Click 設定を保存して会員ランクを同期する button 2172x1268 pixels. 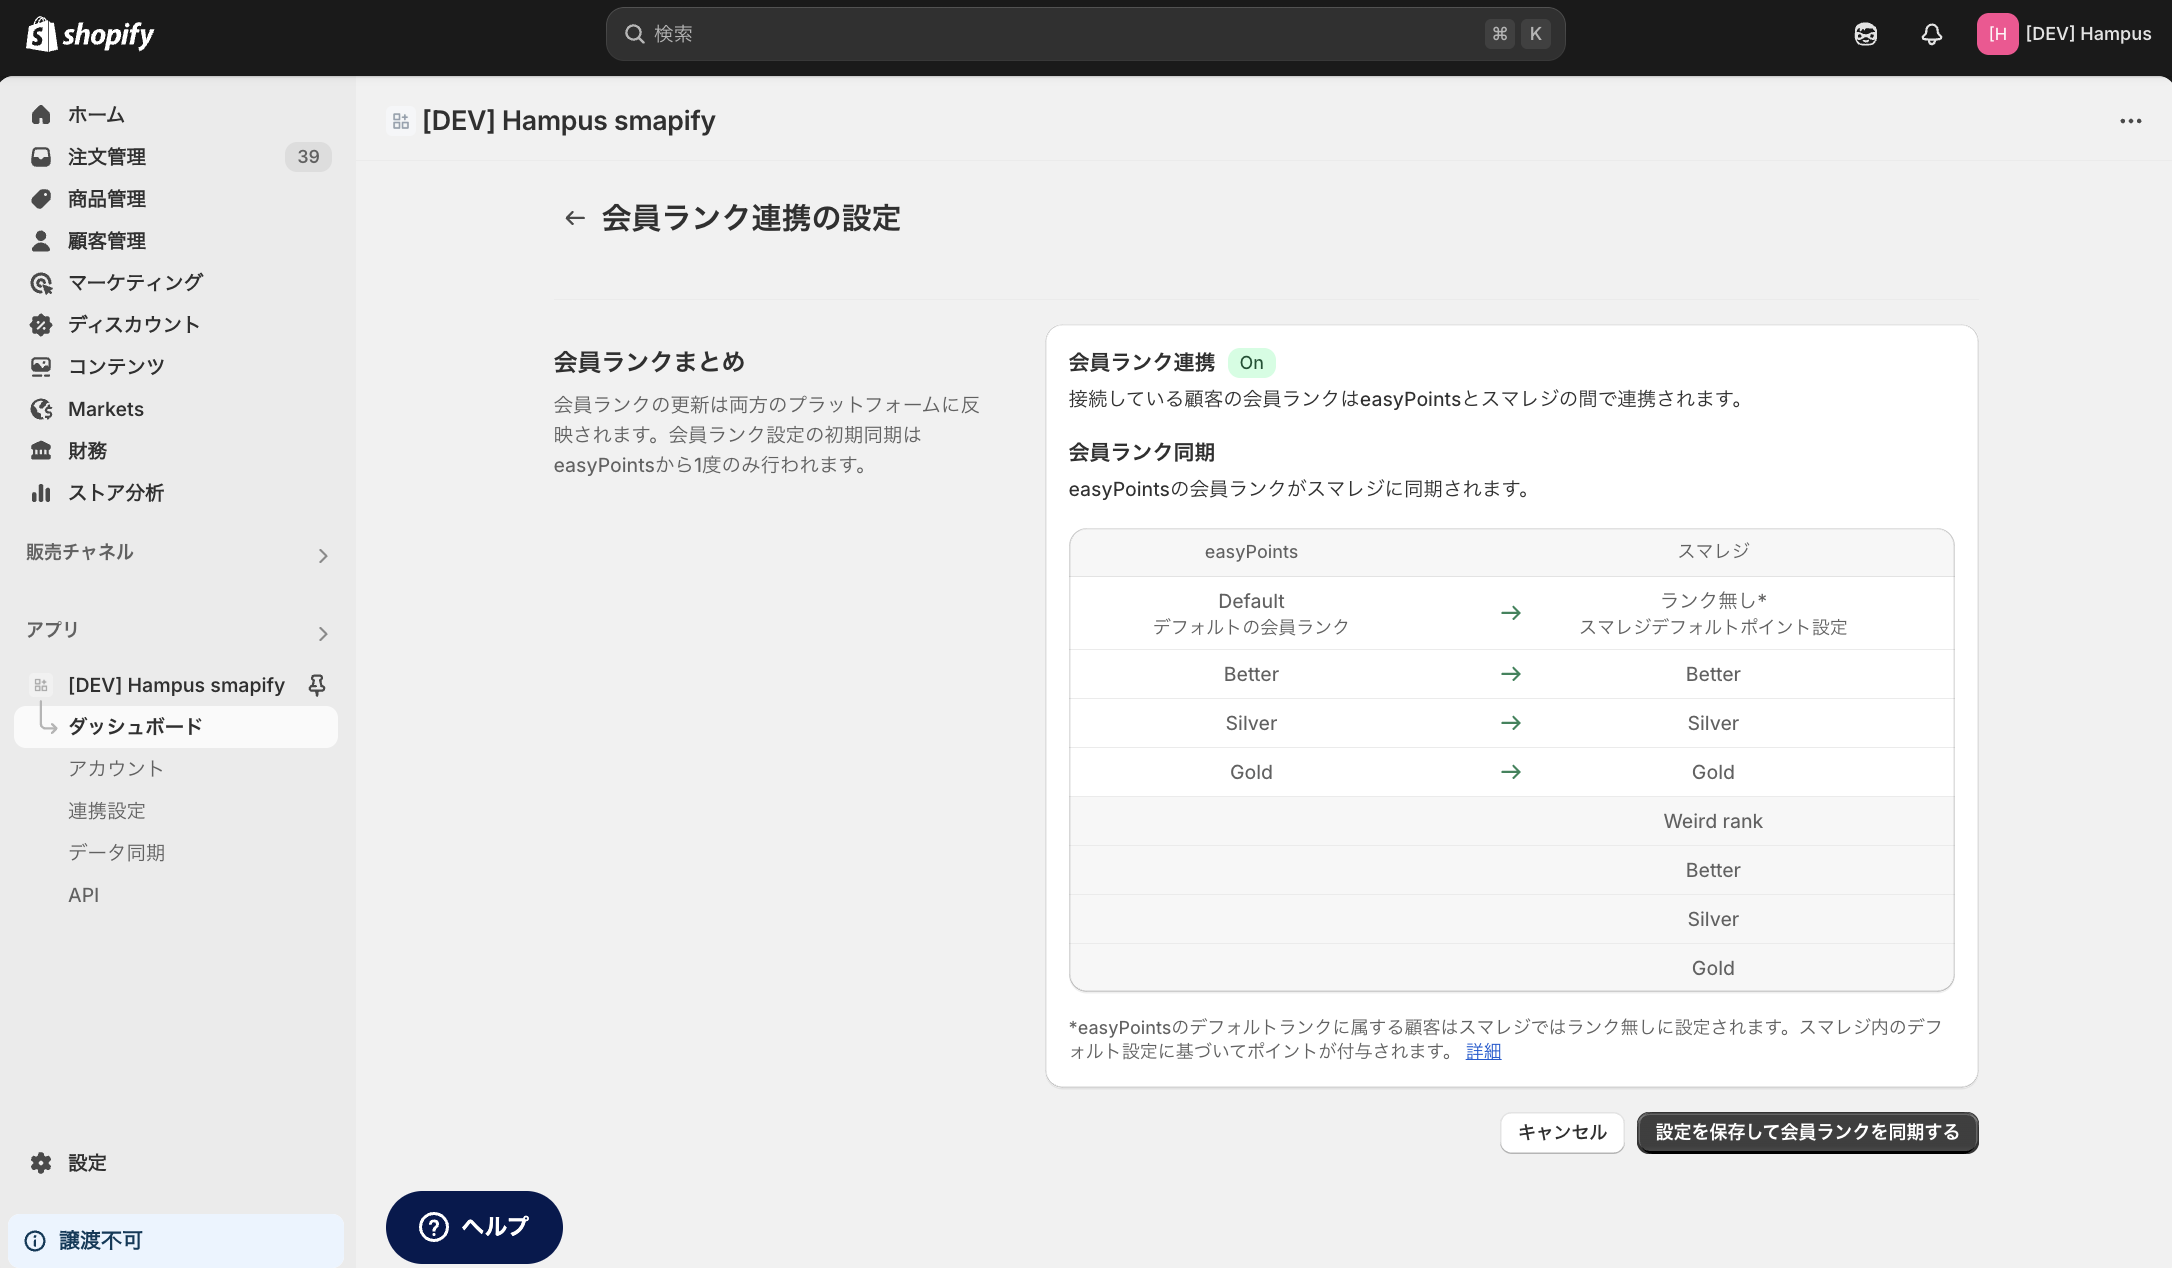[1807, 1132]
